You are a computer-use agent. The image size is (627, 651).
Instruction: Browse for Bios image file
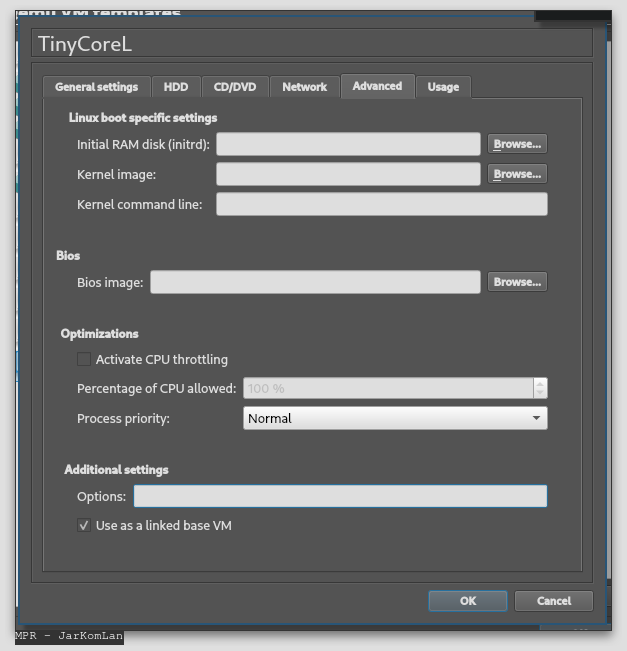click(517, 282)
